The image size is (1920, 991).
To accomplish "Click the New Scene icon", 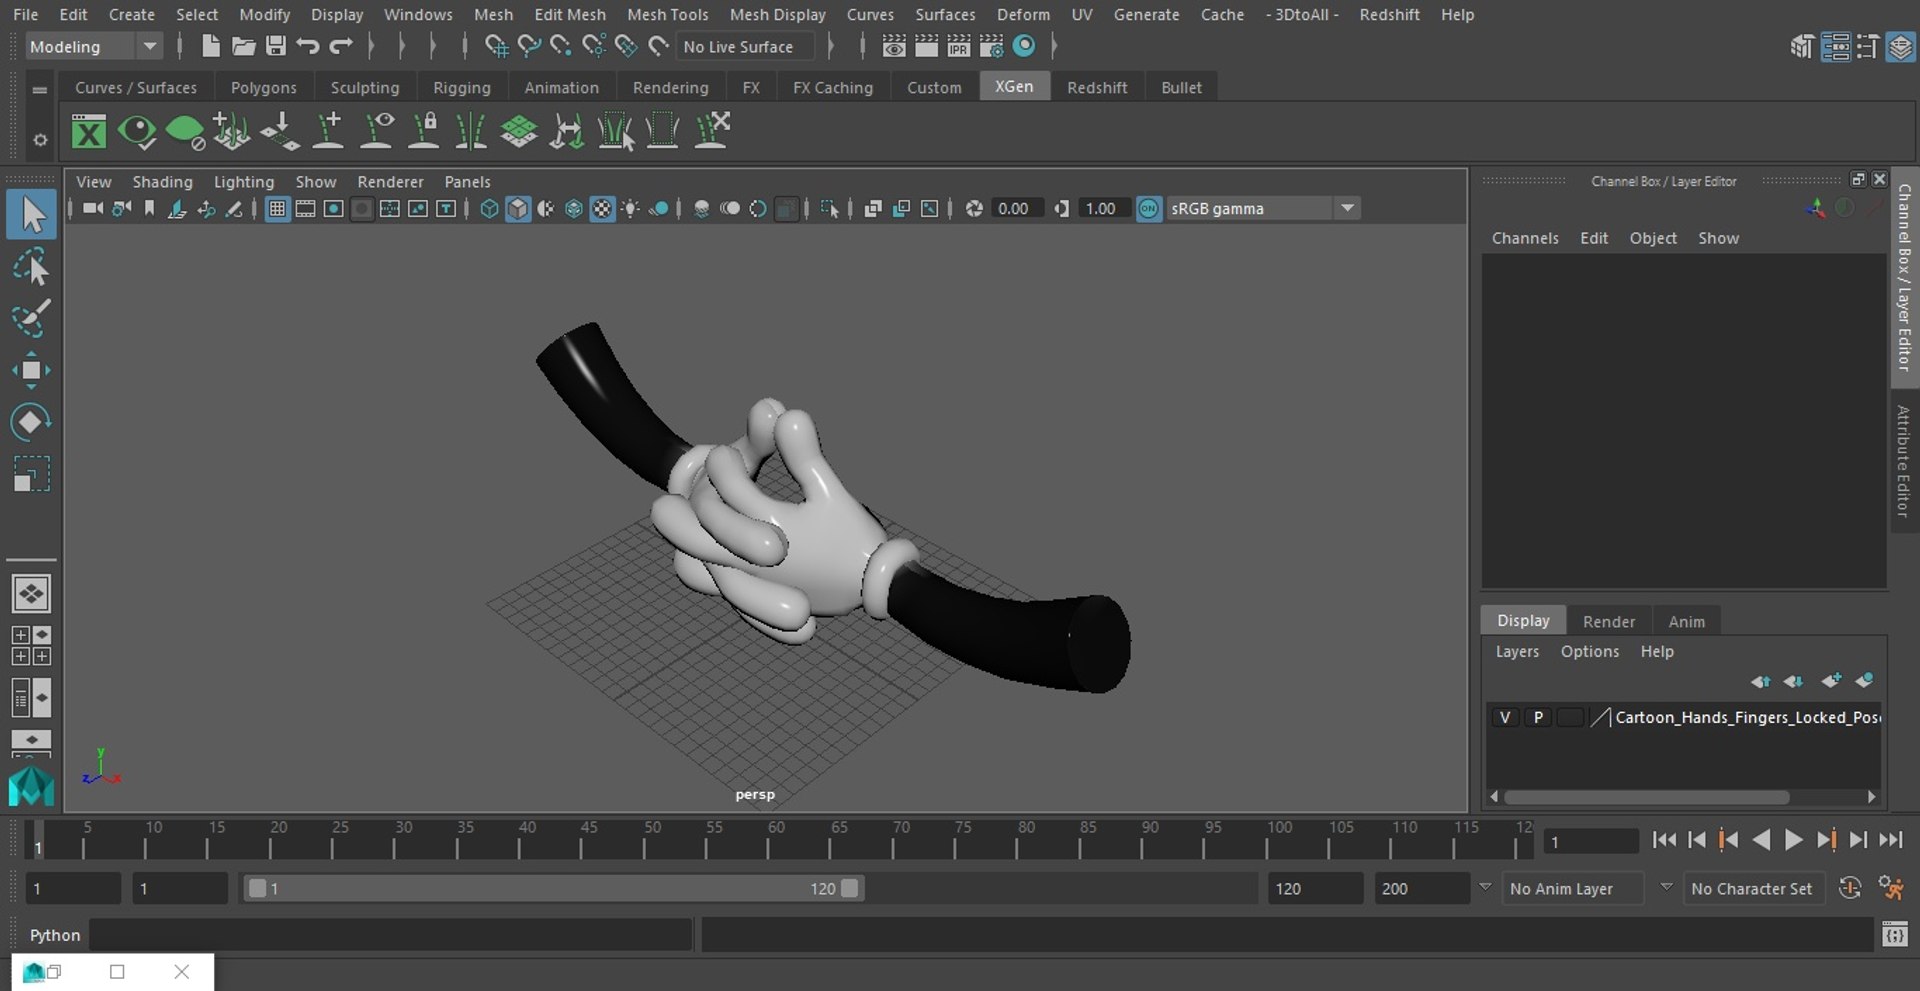I will click(210, 46).
